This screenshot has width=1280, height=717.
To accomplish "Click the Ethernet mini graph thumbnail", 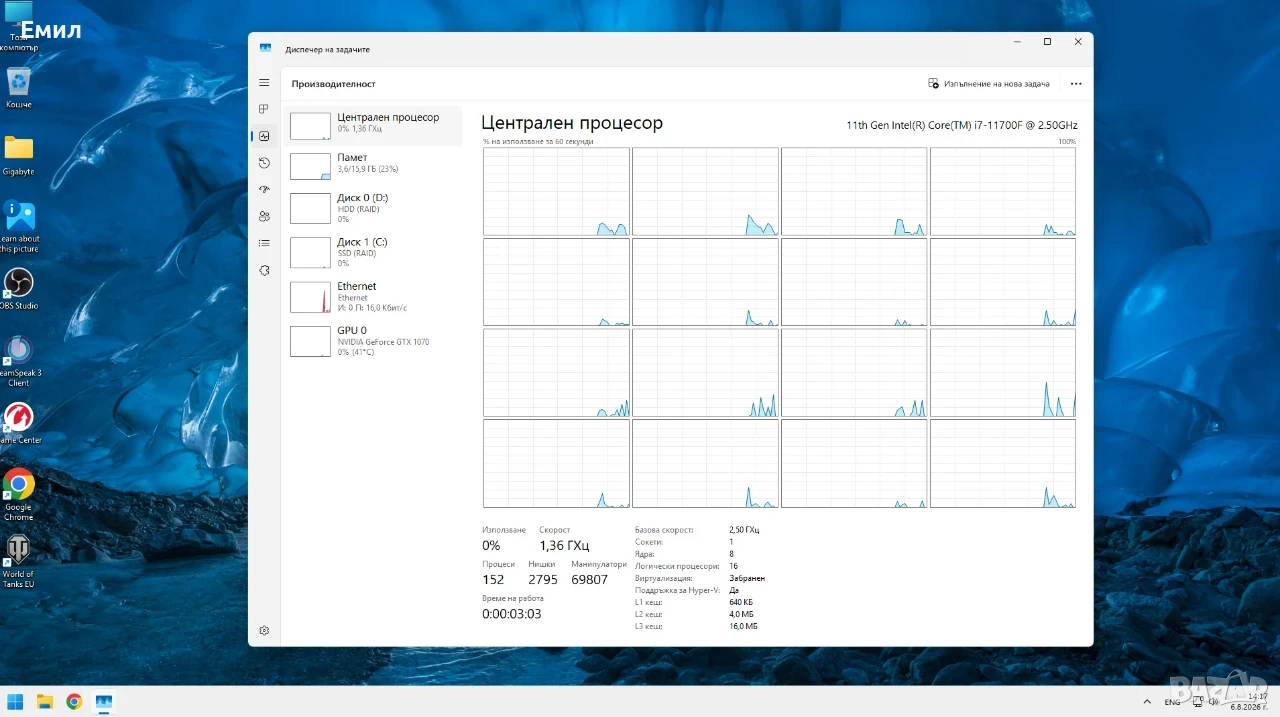I will (x=310, y=297).
